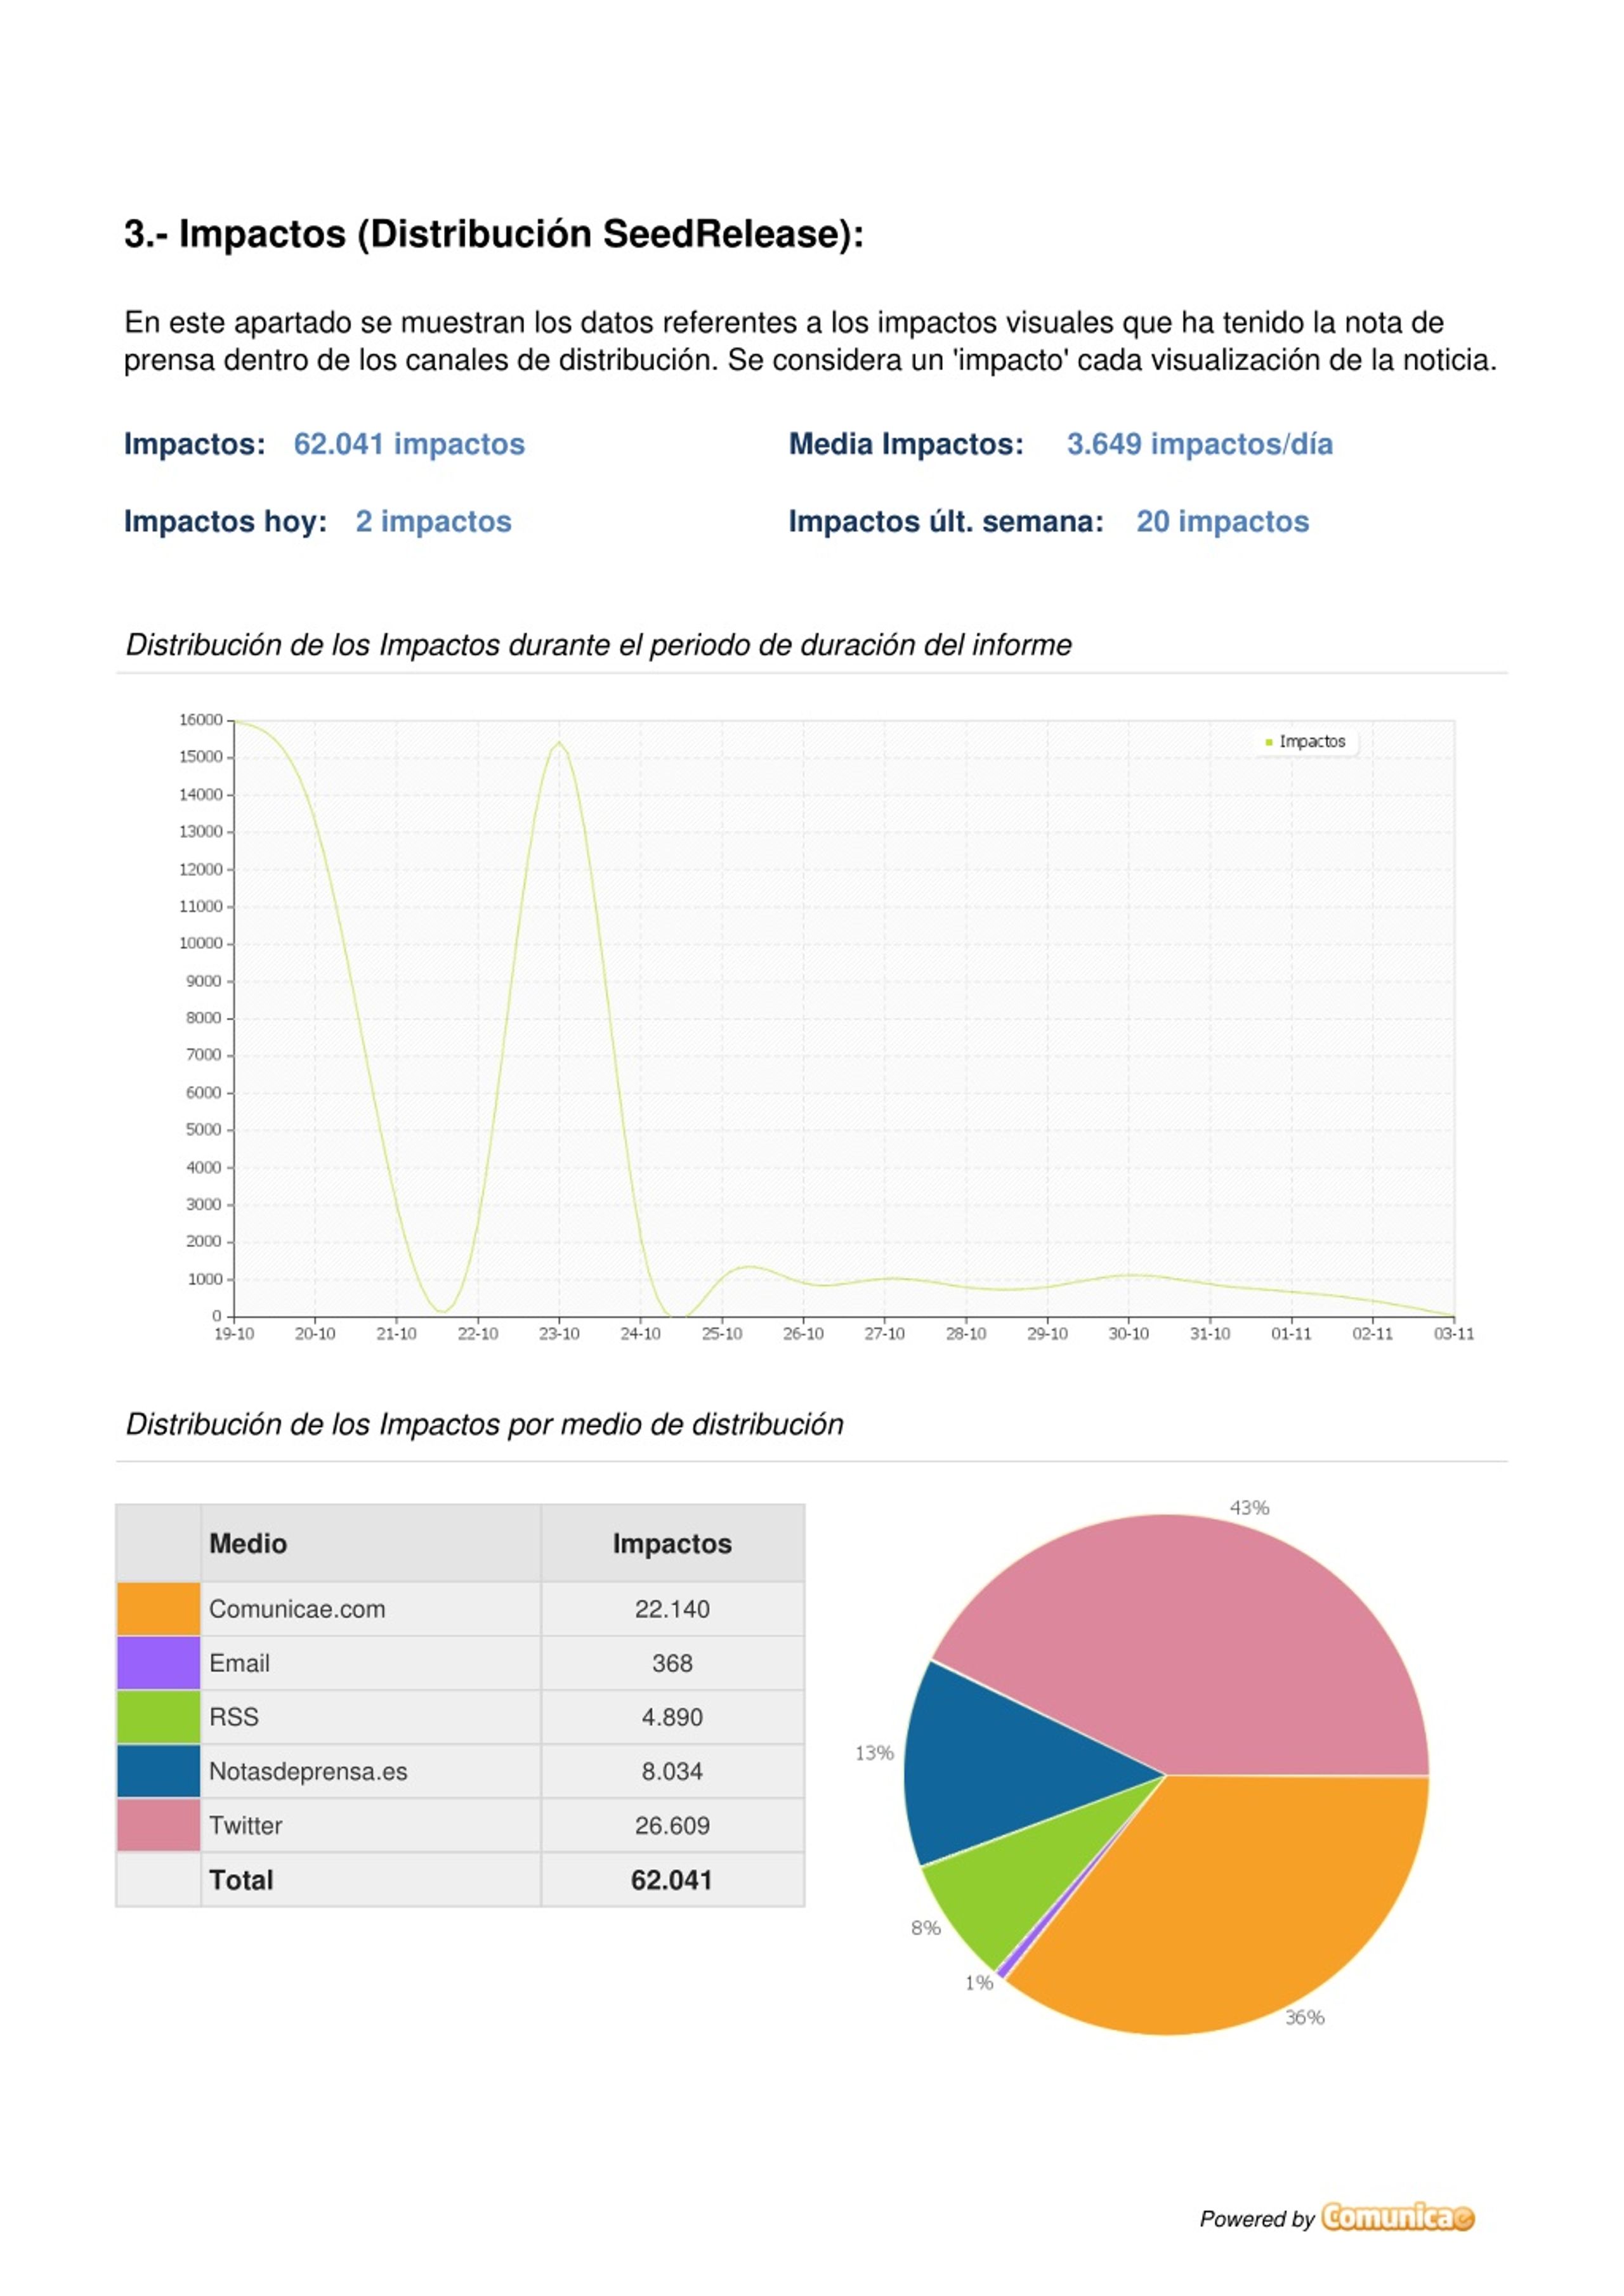Screen dimensions: 1624x2296
Task: Click the '4.890' table value
Action: point(672,1717)
